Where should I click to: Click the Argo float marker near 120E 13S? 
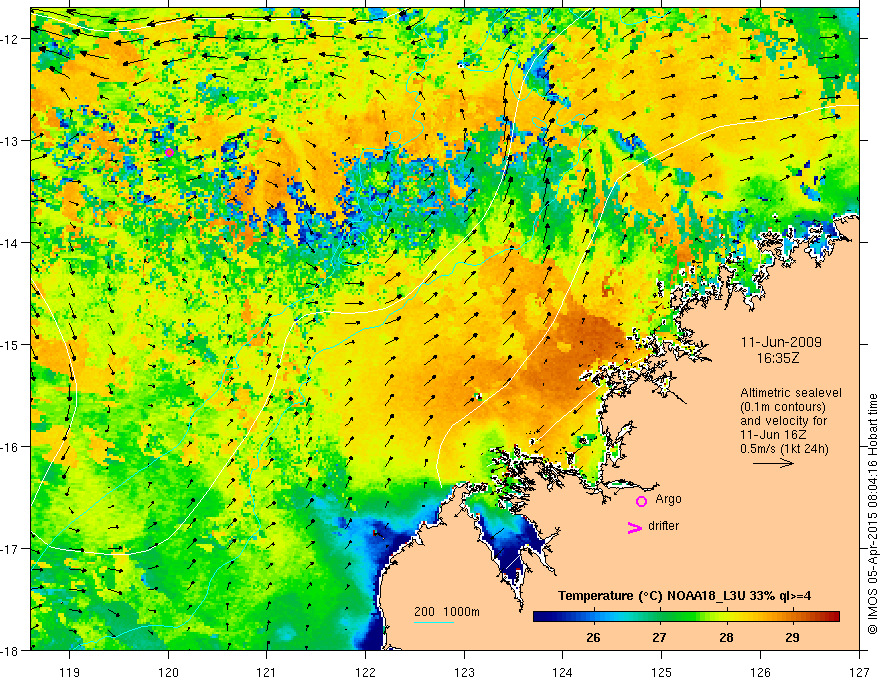coord(169,152)
